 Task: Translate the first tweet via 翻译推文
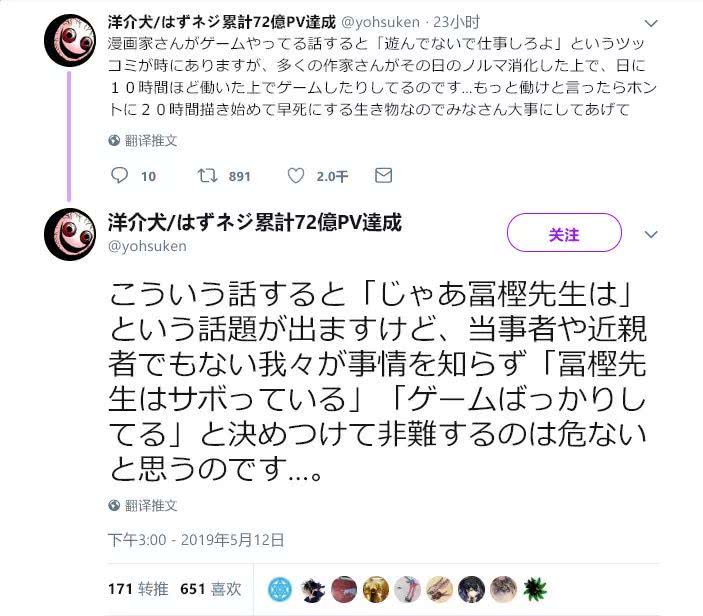pos(151,141)
